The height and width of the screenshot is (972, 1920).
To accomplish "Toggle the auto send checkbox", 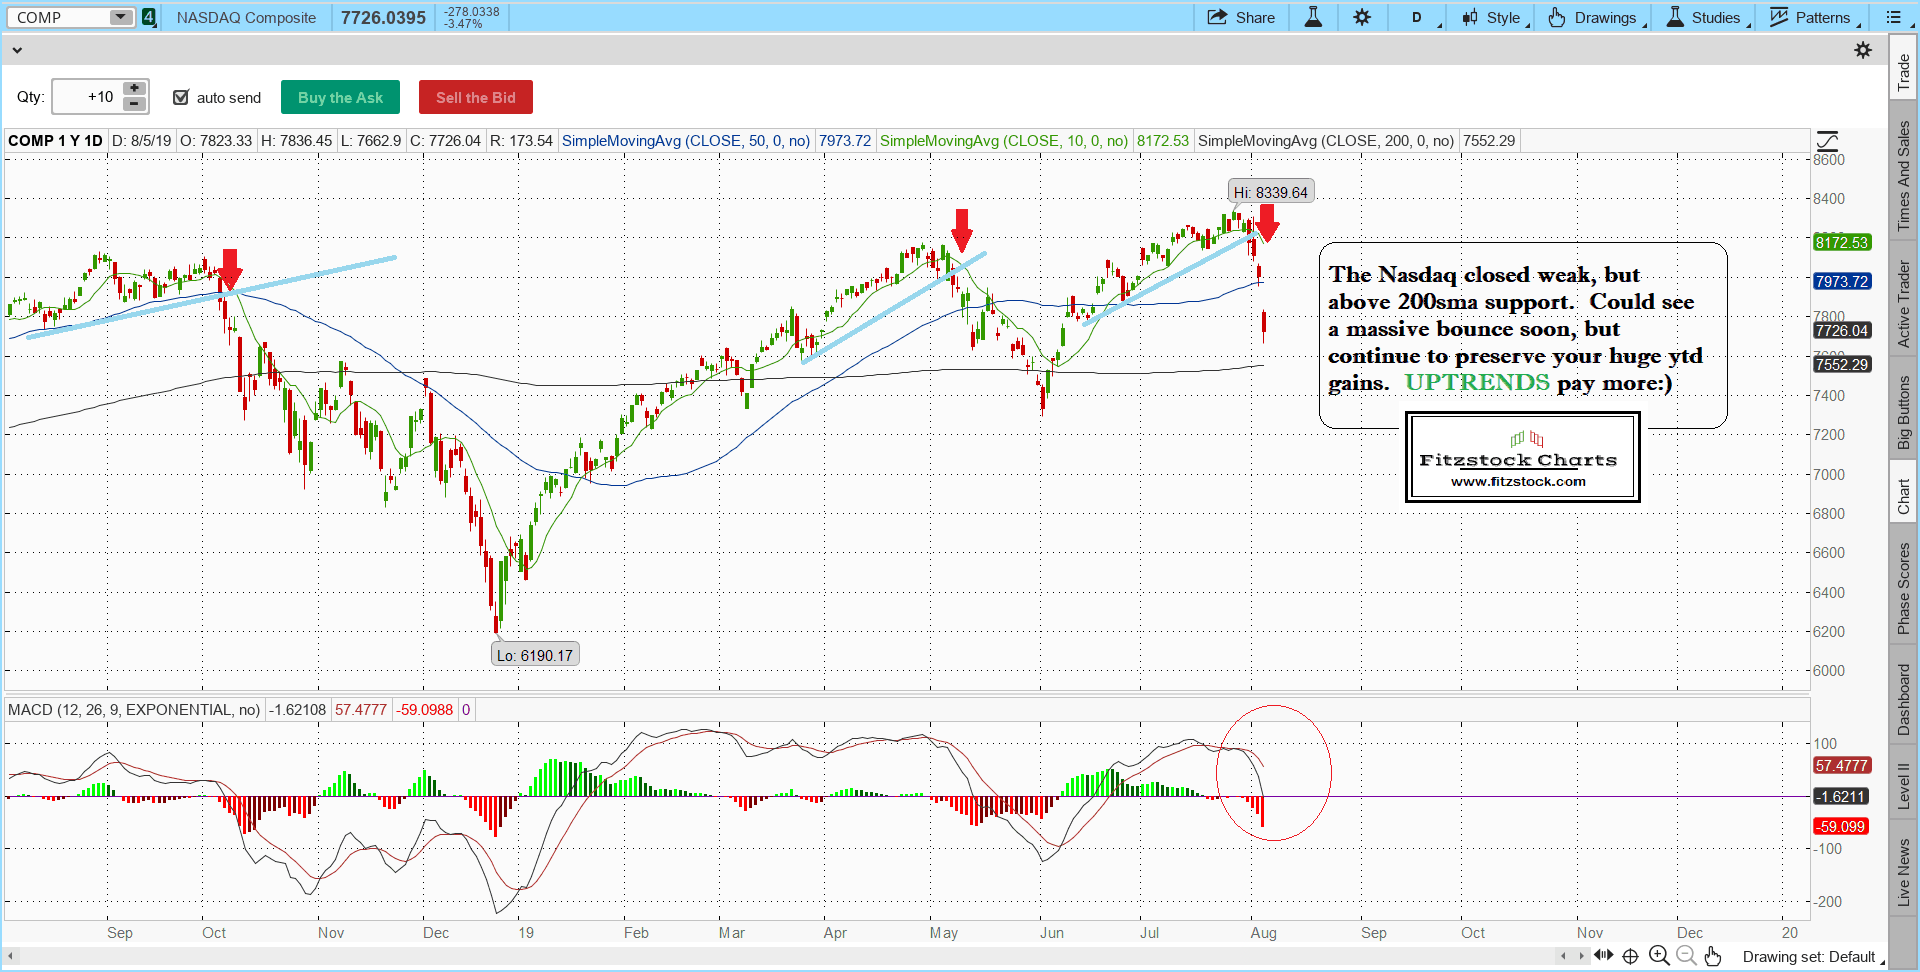I will pyautogui.click(x=181, y=97).
